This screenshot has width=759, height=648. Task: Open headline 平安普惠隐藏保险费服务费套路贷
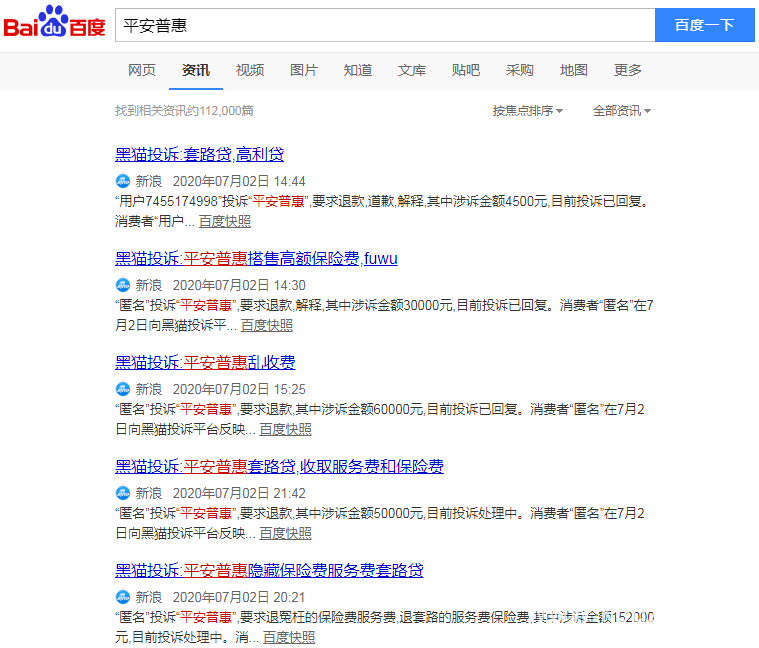269,570
